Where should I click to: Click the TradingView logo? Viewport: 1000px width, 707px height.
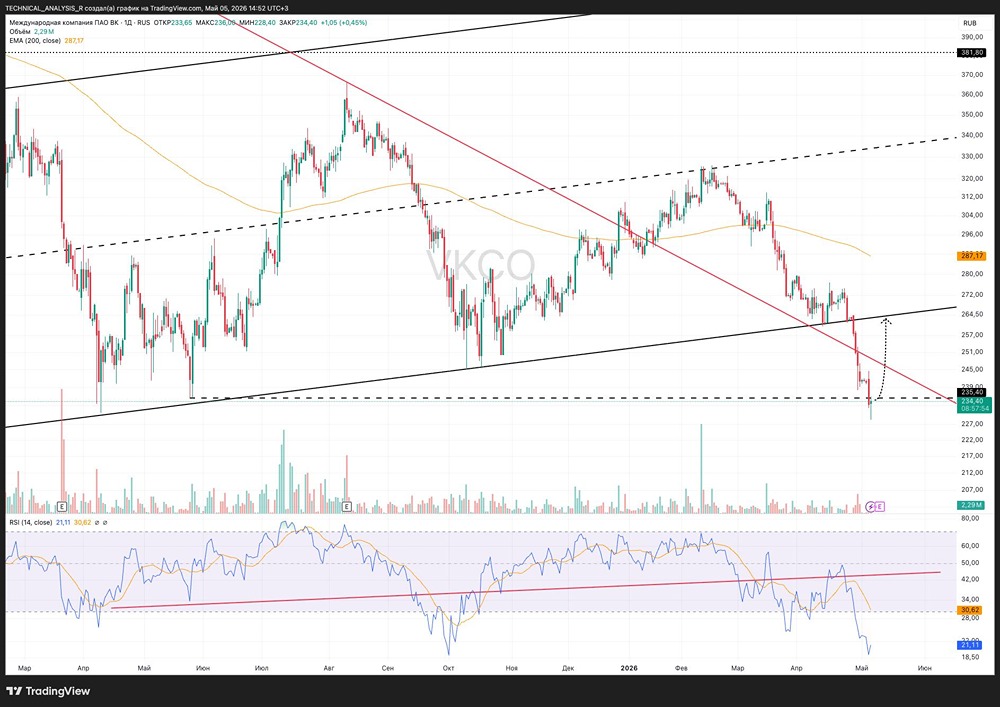click(x=48, y=691)
